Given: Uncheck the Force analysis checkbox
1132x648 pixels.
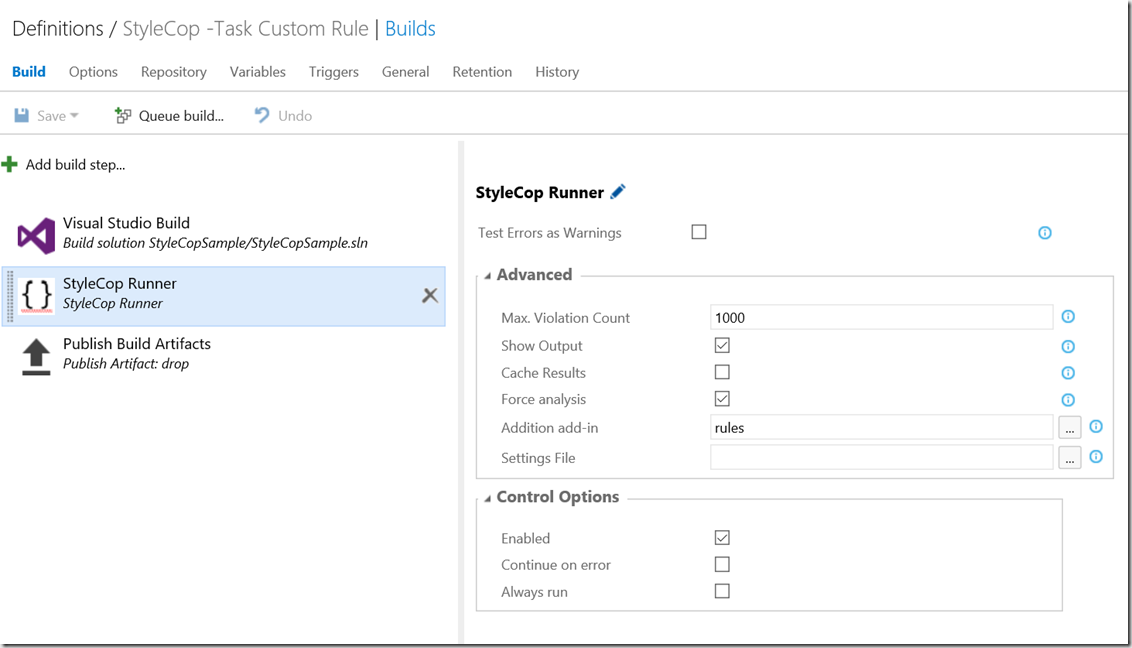Looking at the screenshot, I should [x=722, y=399].
